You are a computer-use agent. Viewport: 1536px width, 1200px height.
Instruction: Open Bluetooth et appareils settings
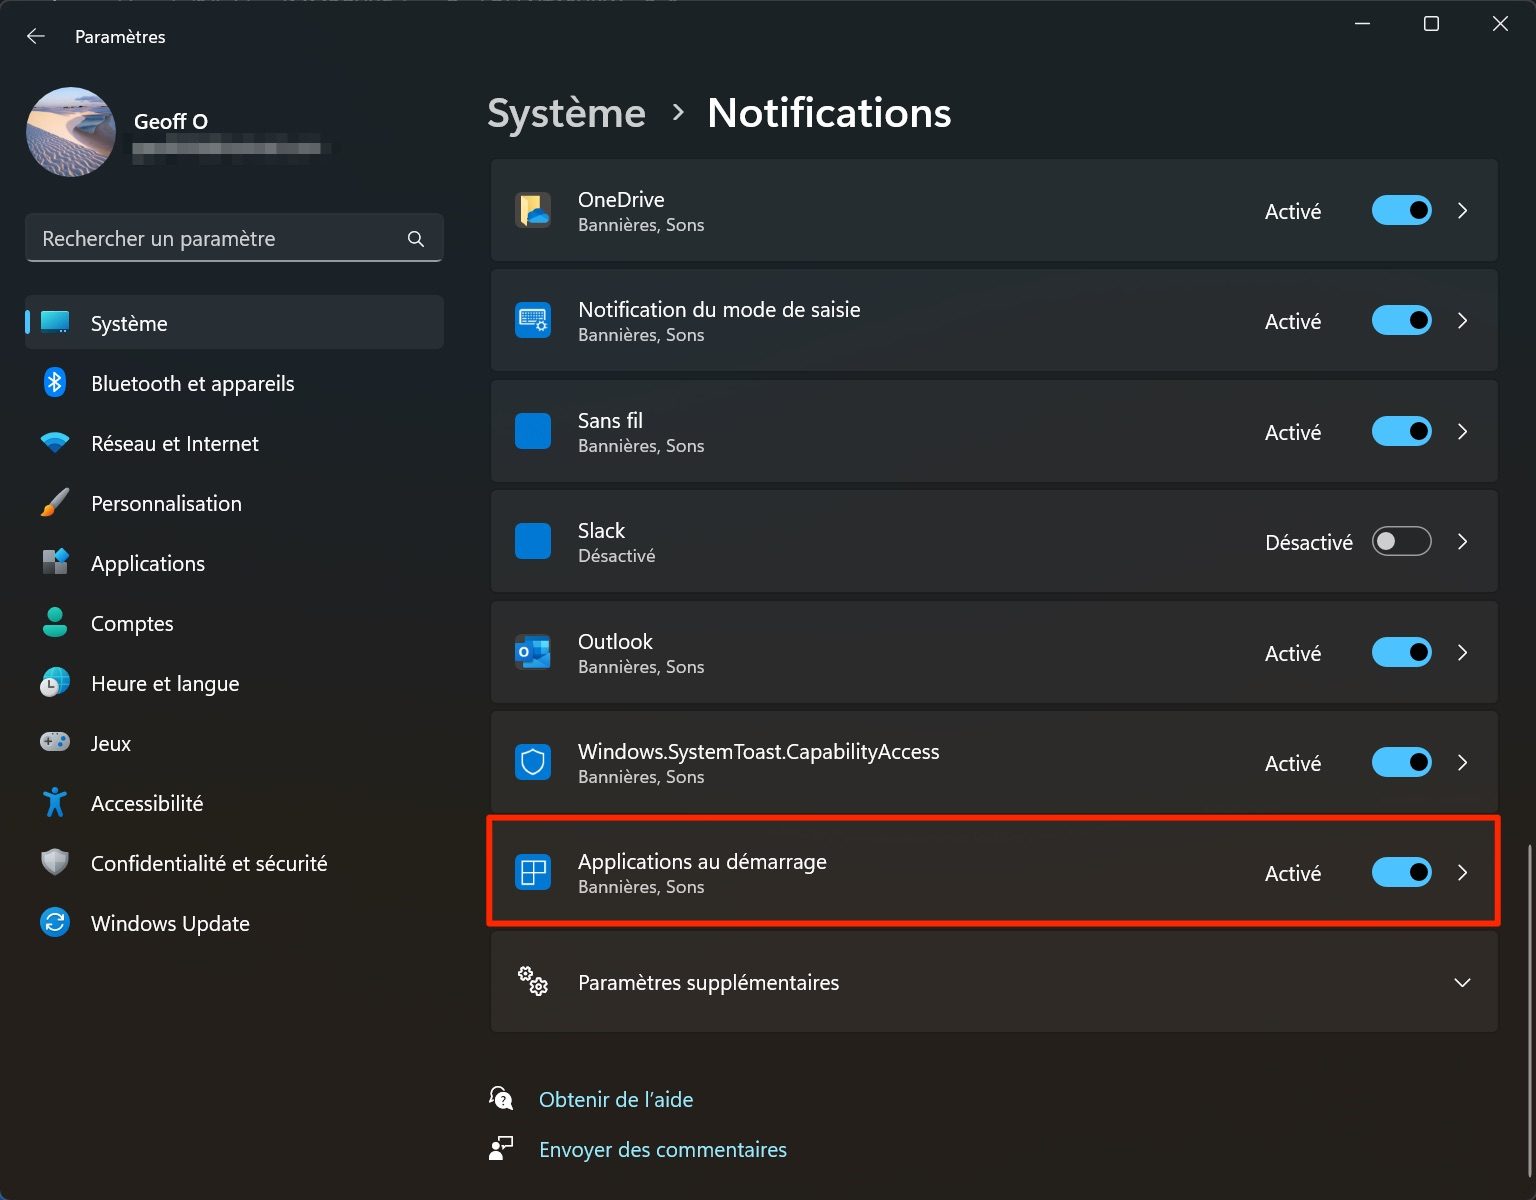point(234,384)
